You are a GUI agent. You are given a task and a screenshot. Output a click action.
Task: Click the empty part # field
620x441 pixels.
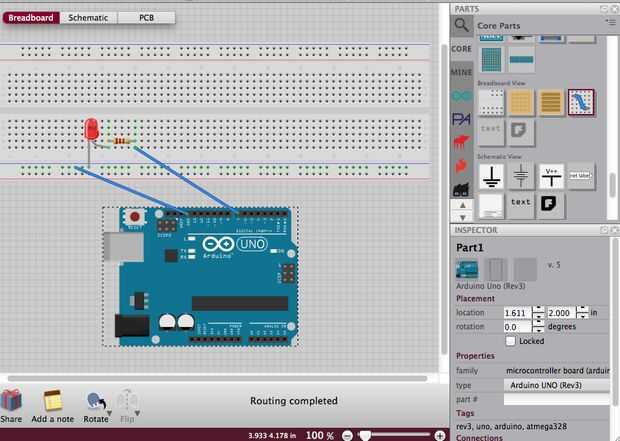[557, 399]
